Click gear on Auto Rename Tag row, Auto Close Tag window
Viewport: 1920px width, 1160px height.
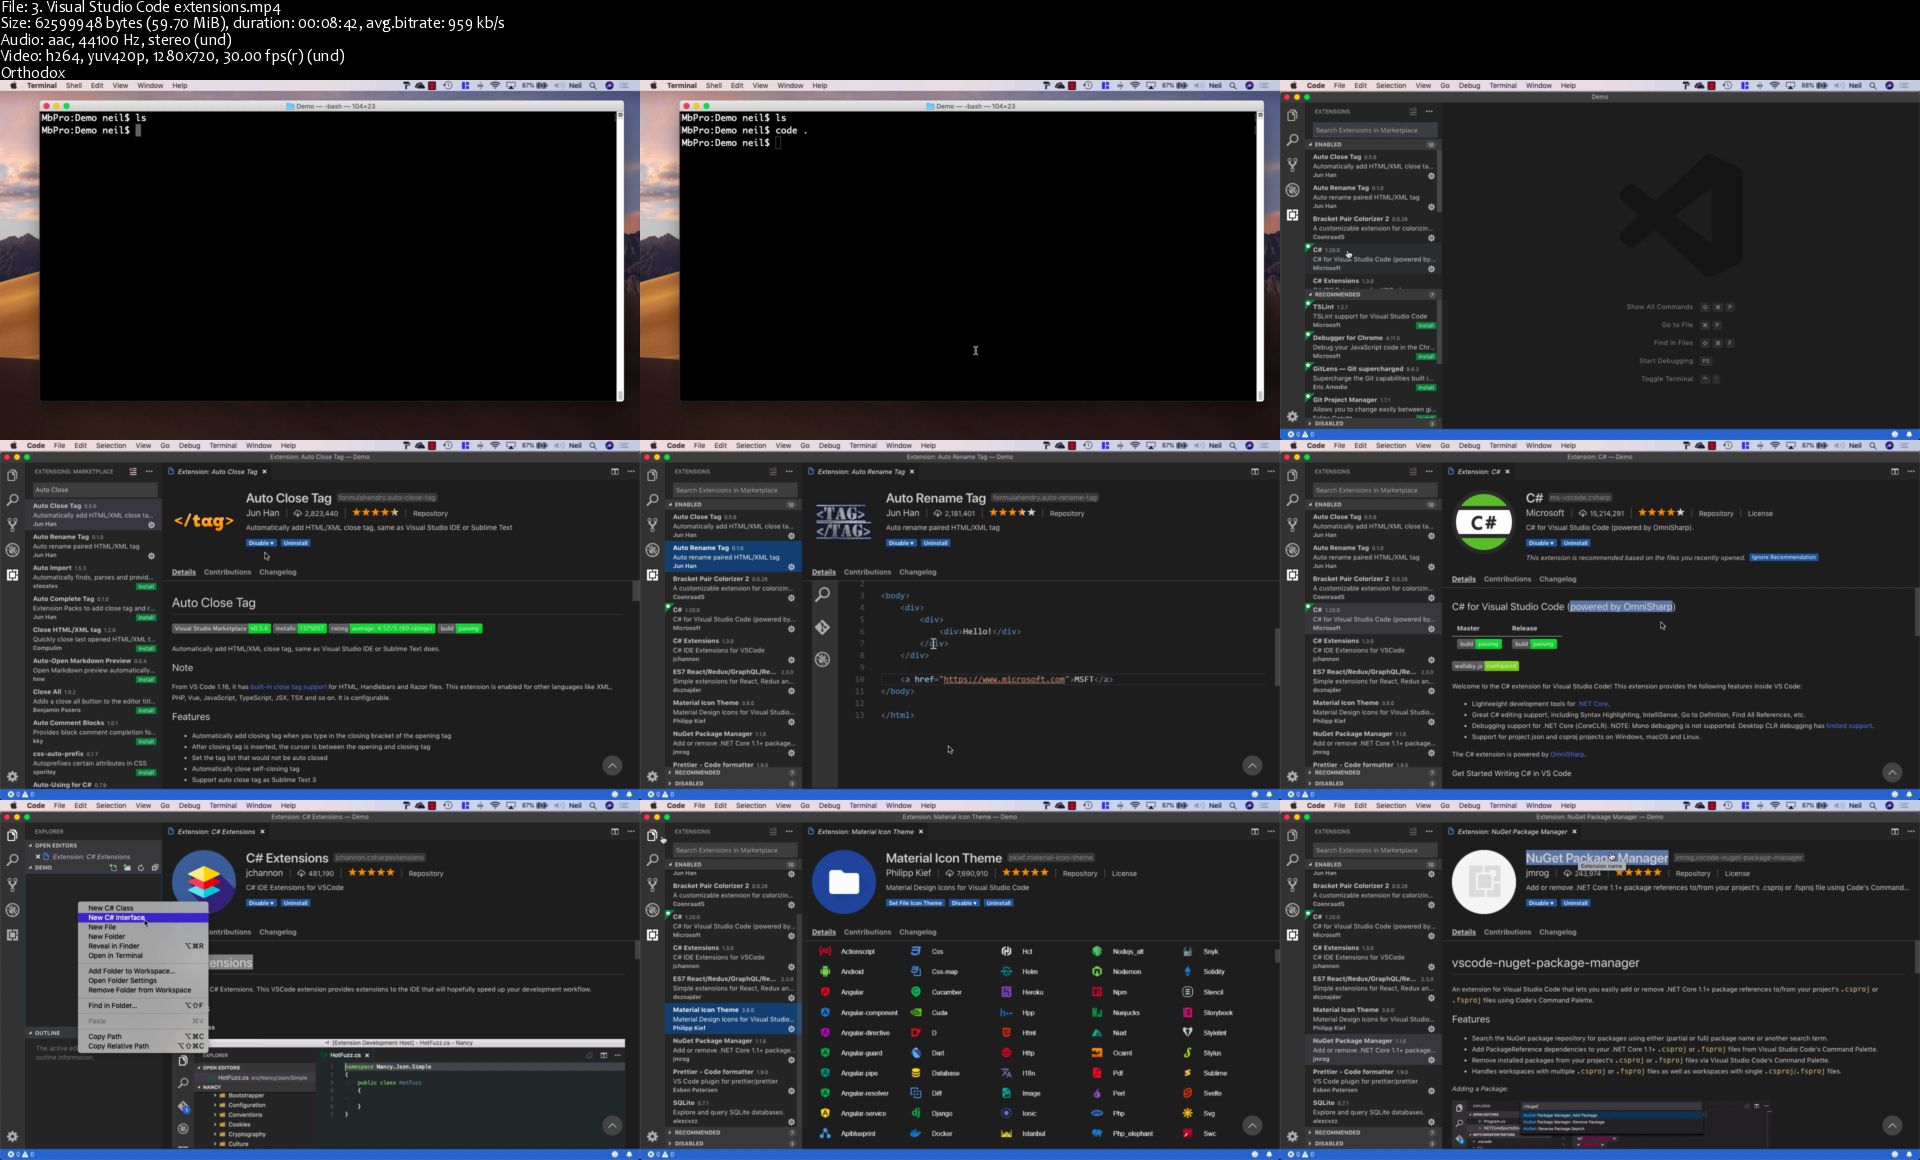[x=151, y=556]
